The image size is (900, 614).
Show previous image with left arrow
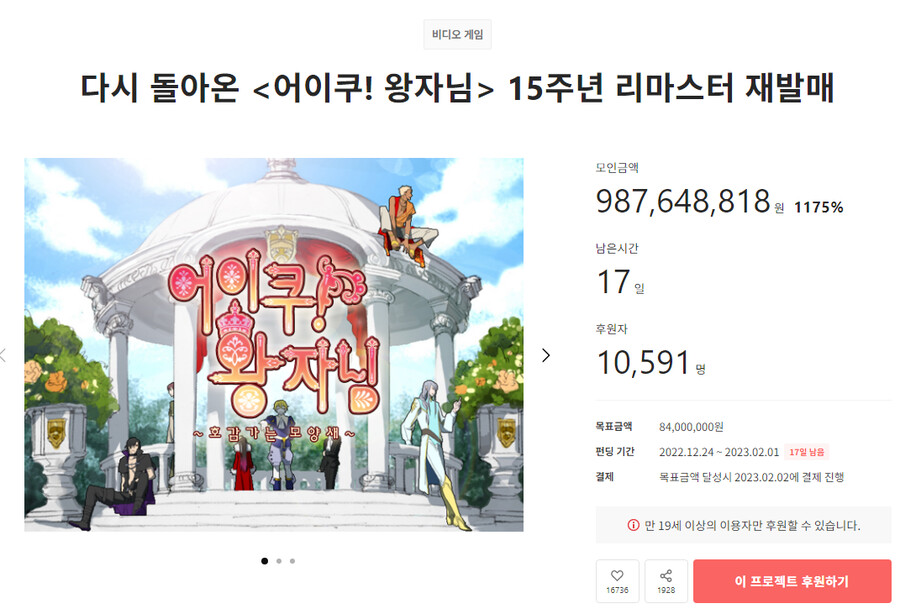(3, 355)
